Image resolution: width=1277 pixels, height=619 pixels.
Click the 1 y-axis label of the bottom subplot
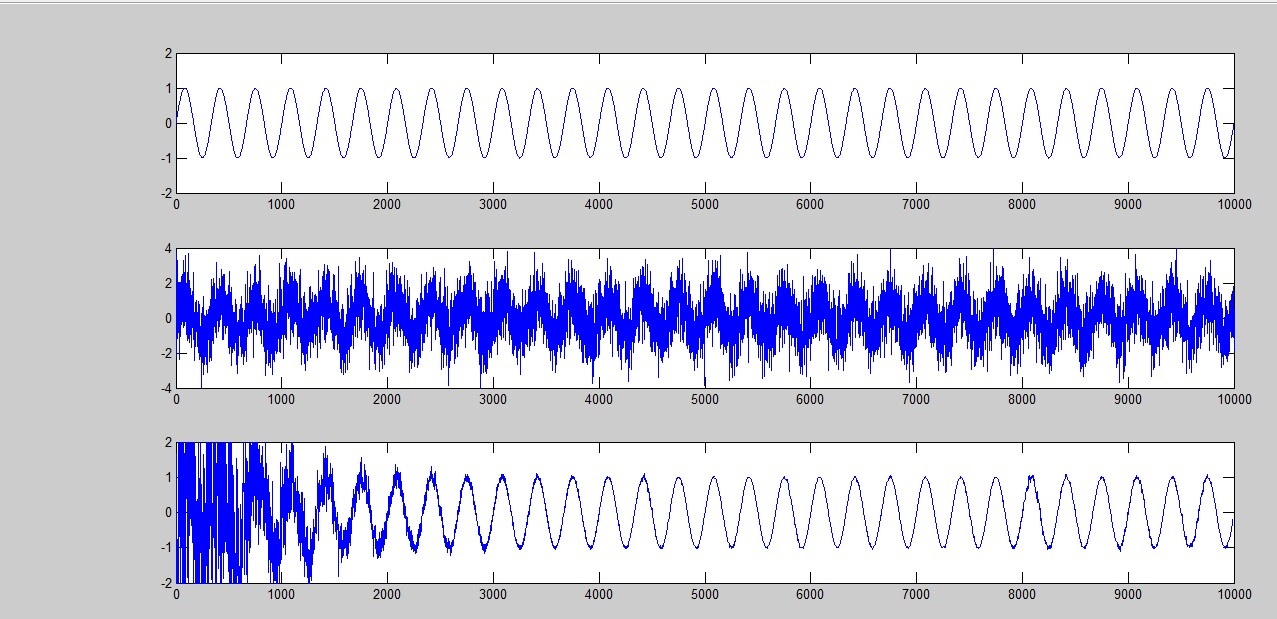[x=168, y=477]
